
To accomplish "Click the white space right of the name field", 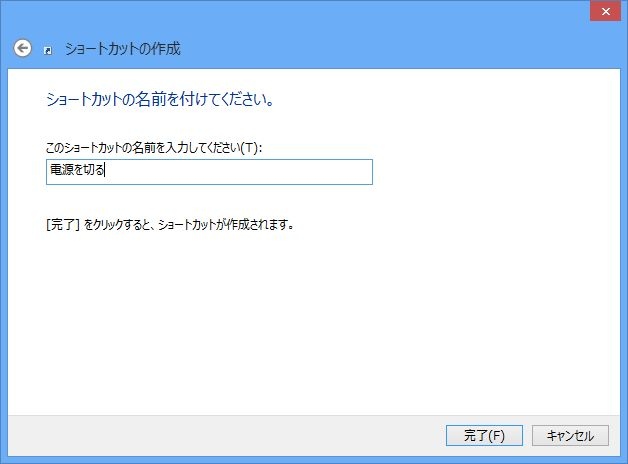I will (490, 172).
